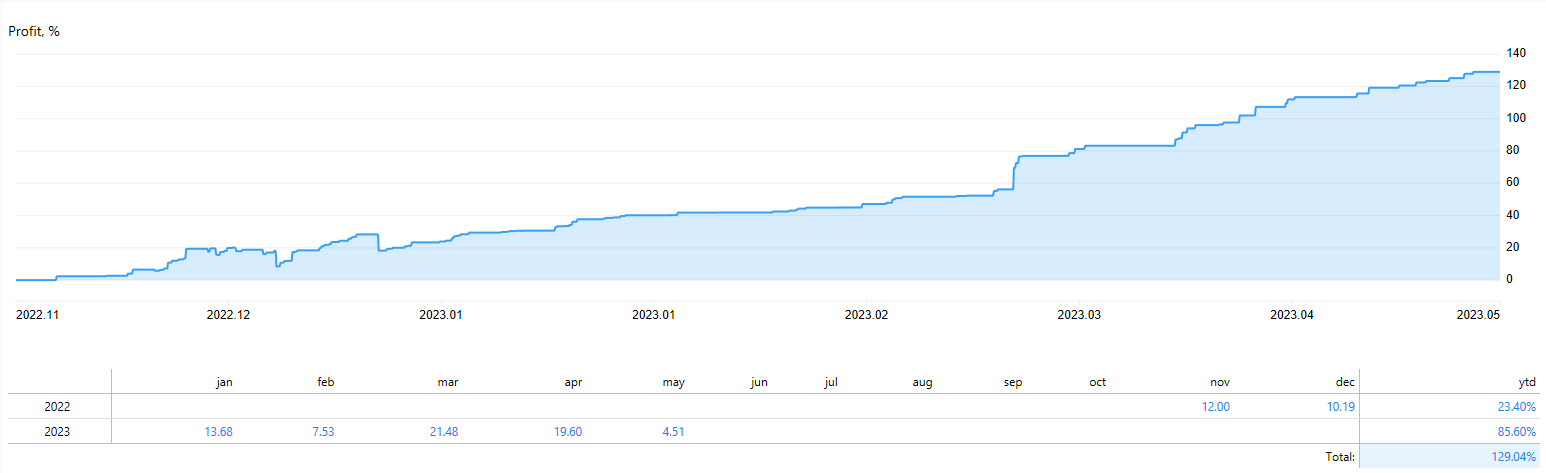This screenshot has width=1546, height=473.
Task: Click the 'ytd' column header
Action: (x=1525, y=382)
